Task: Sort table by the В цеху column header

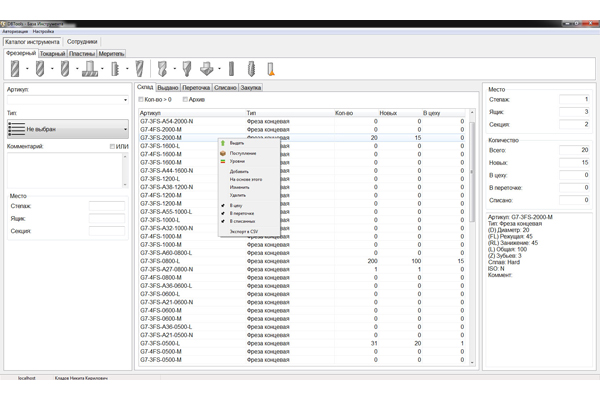Action: (x=443, y=113)
